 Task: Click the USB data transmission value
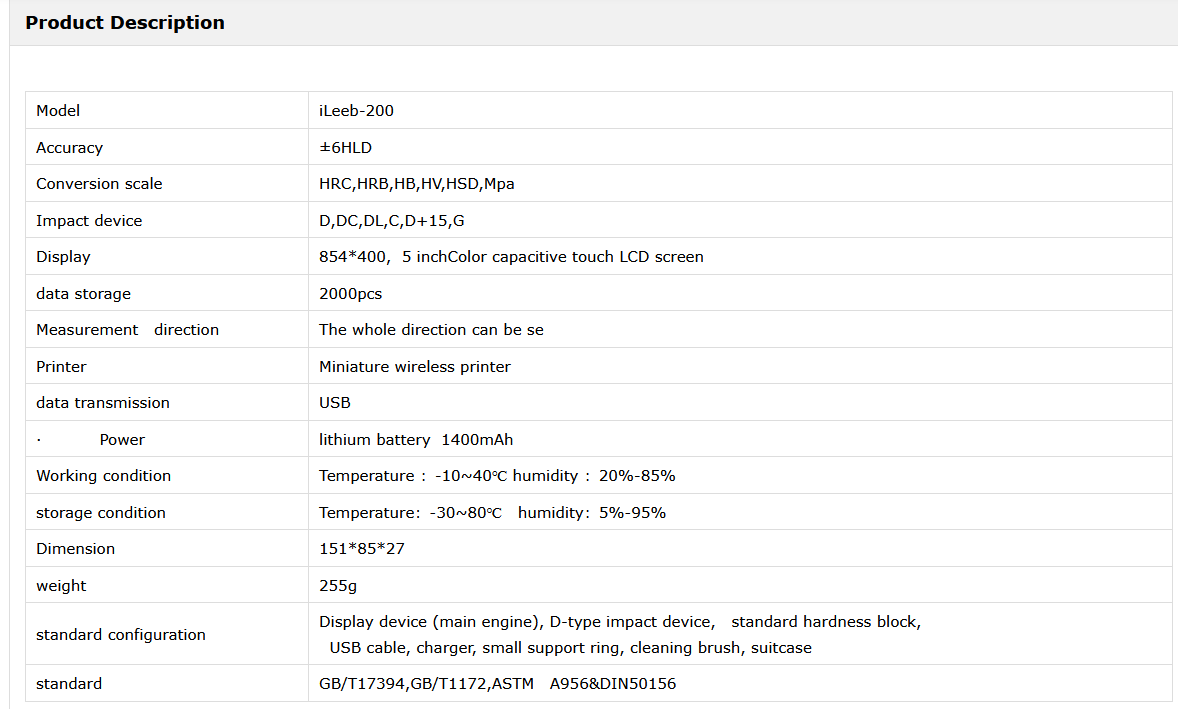335,403
